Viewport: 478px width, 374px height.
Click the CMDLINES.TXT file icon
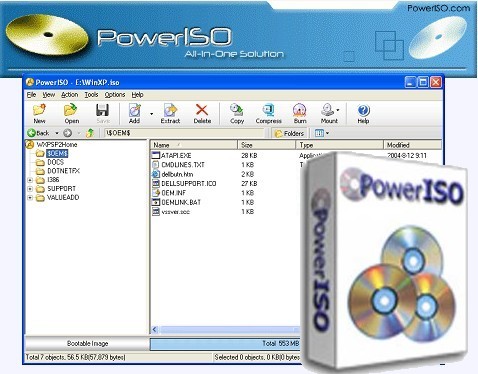click(x=156, y=165)
